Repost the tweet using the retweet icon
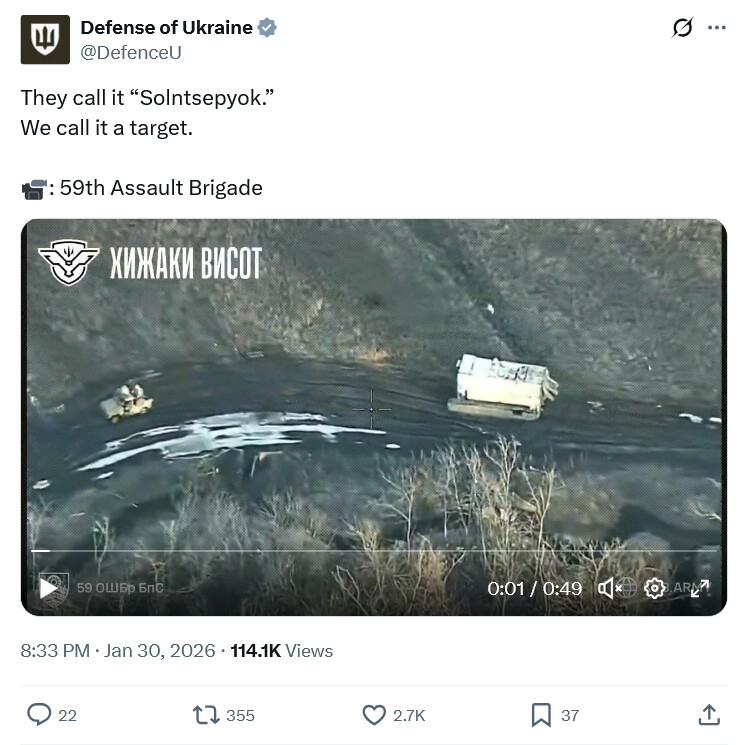This screenshot has height=745, width=748. coord(206,715)
